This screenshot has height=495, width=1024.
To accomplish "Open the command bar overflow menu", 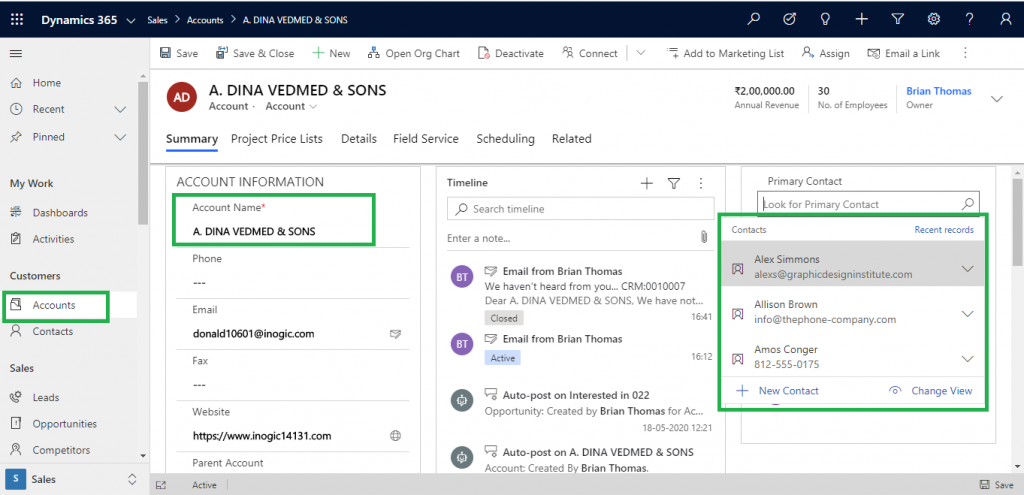I will [x=965, y=54].
